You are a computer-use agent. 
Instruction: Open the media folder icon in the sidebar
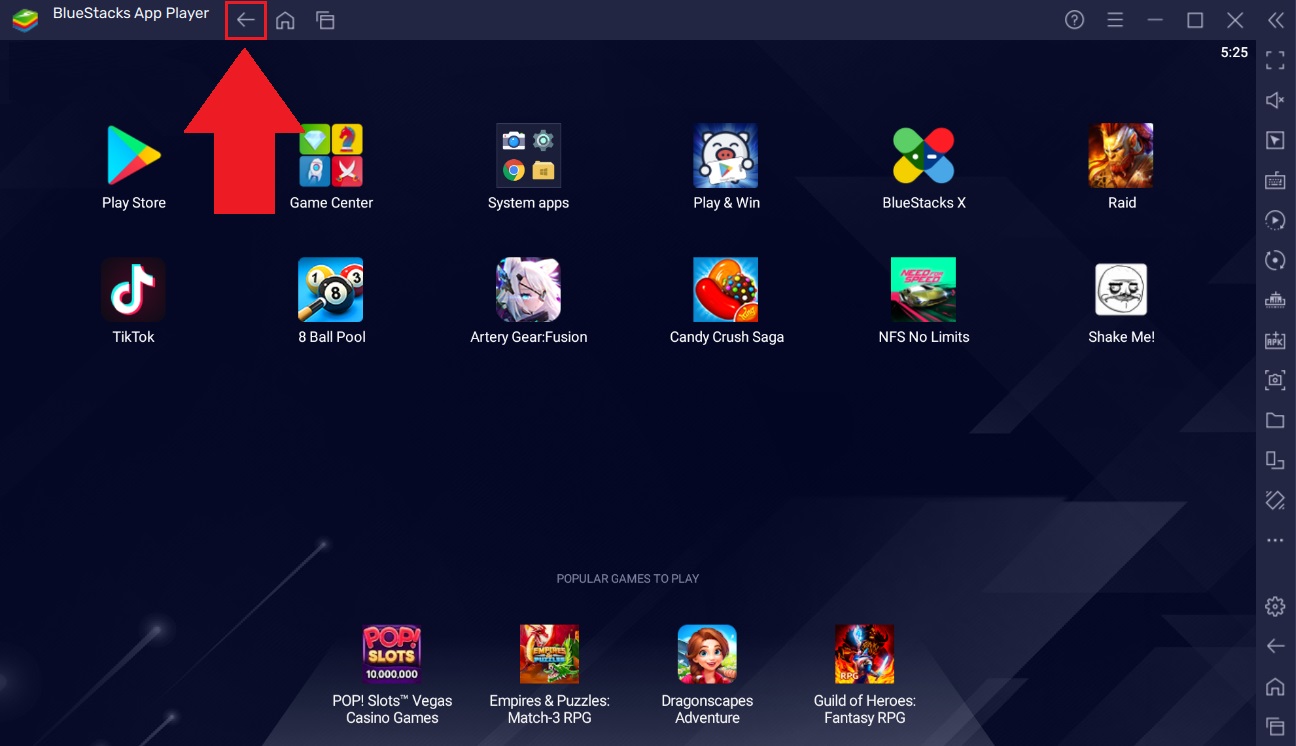(x=1275, y=420)
